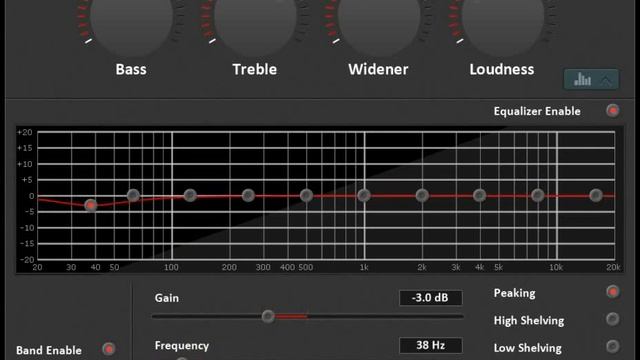Click the 100 frequency axis label
Image resolution: width=640 pixels, height=360 pixels.
[171, 267]
